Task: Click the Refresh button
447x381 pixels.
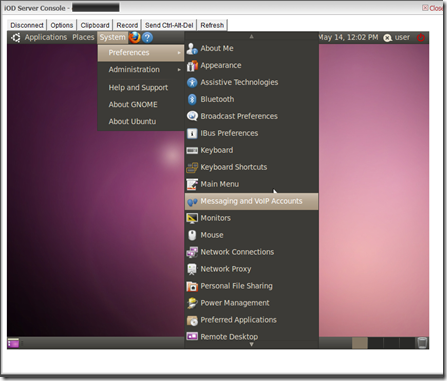Action: click(212, 25)
